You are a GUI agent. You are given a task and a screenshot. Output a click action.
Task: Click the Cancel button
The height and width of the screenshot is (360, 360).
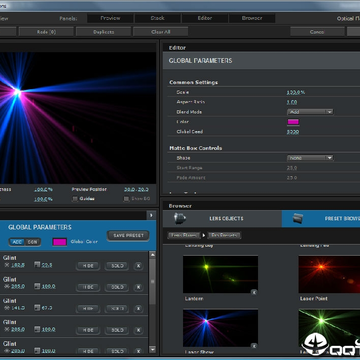click(x=317, y=32)
